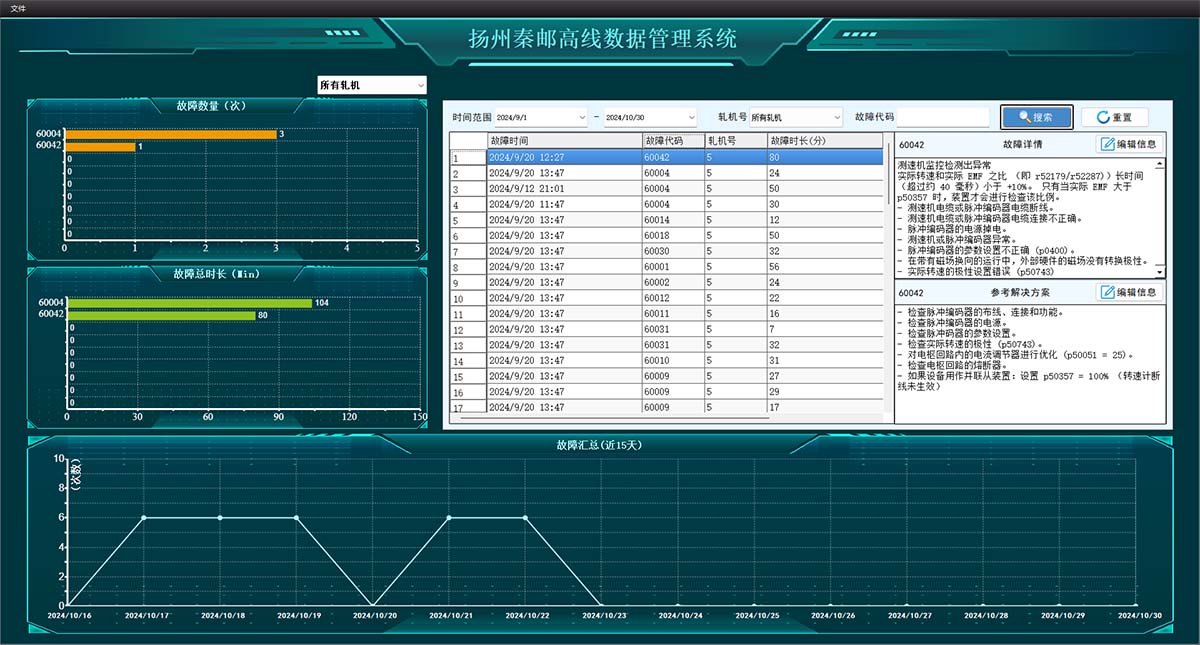
Task: Click the green 60042 bar in 故障总时长 chart
Action: coord(161,316)
